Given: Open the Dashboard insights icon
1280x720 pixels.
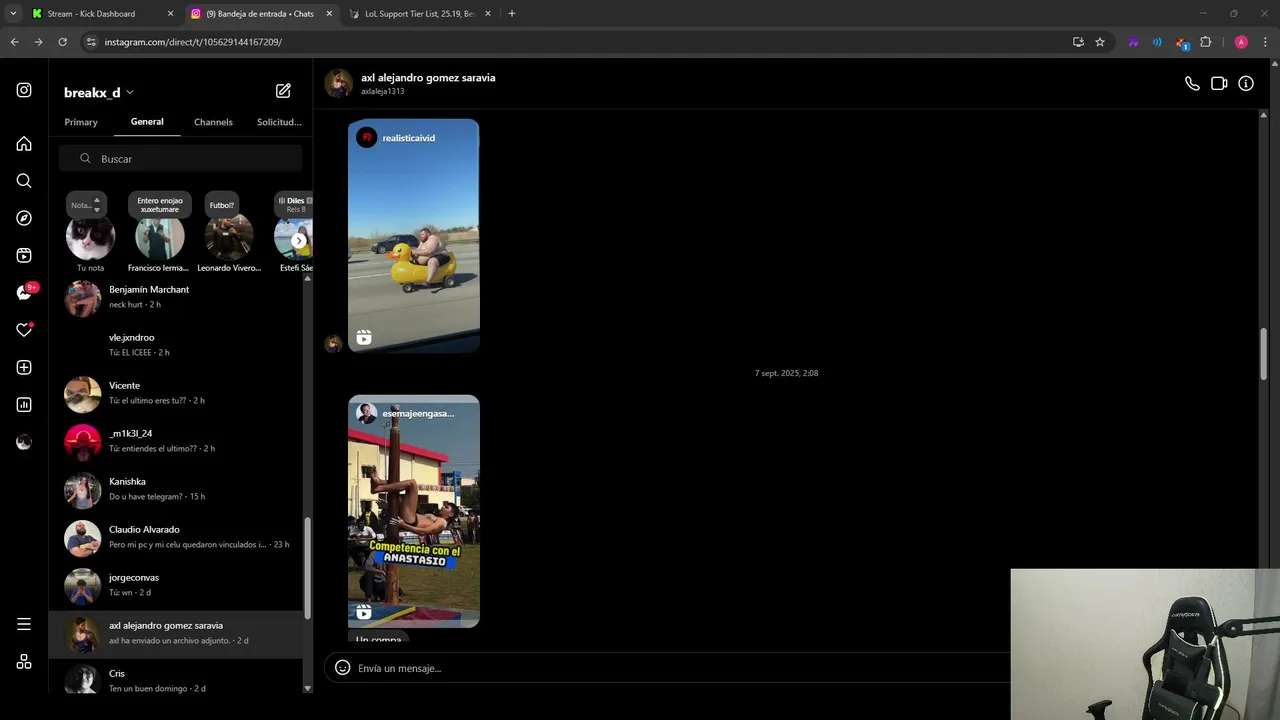Looking at the screenshot, I should point(24,405).
